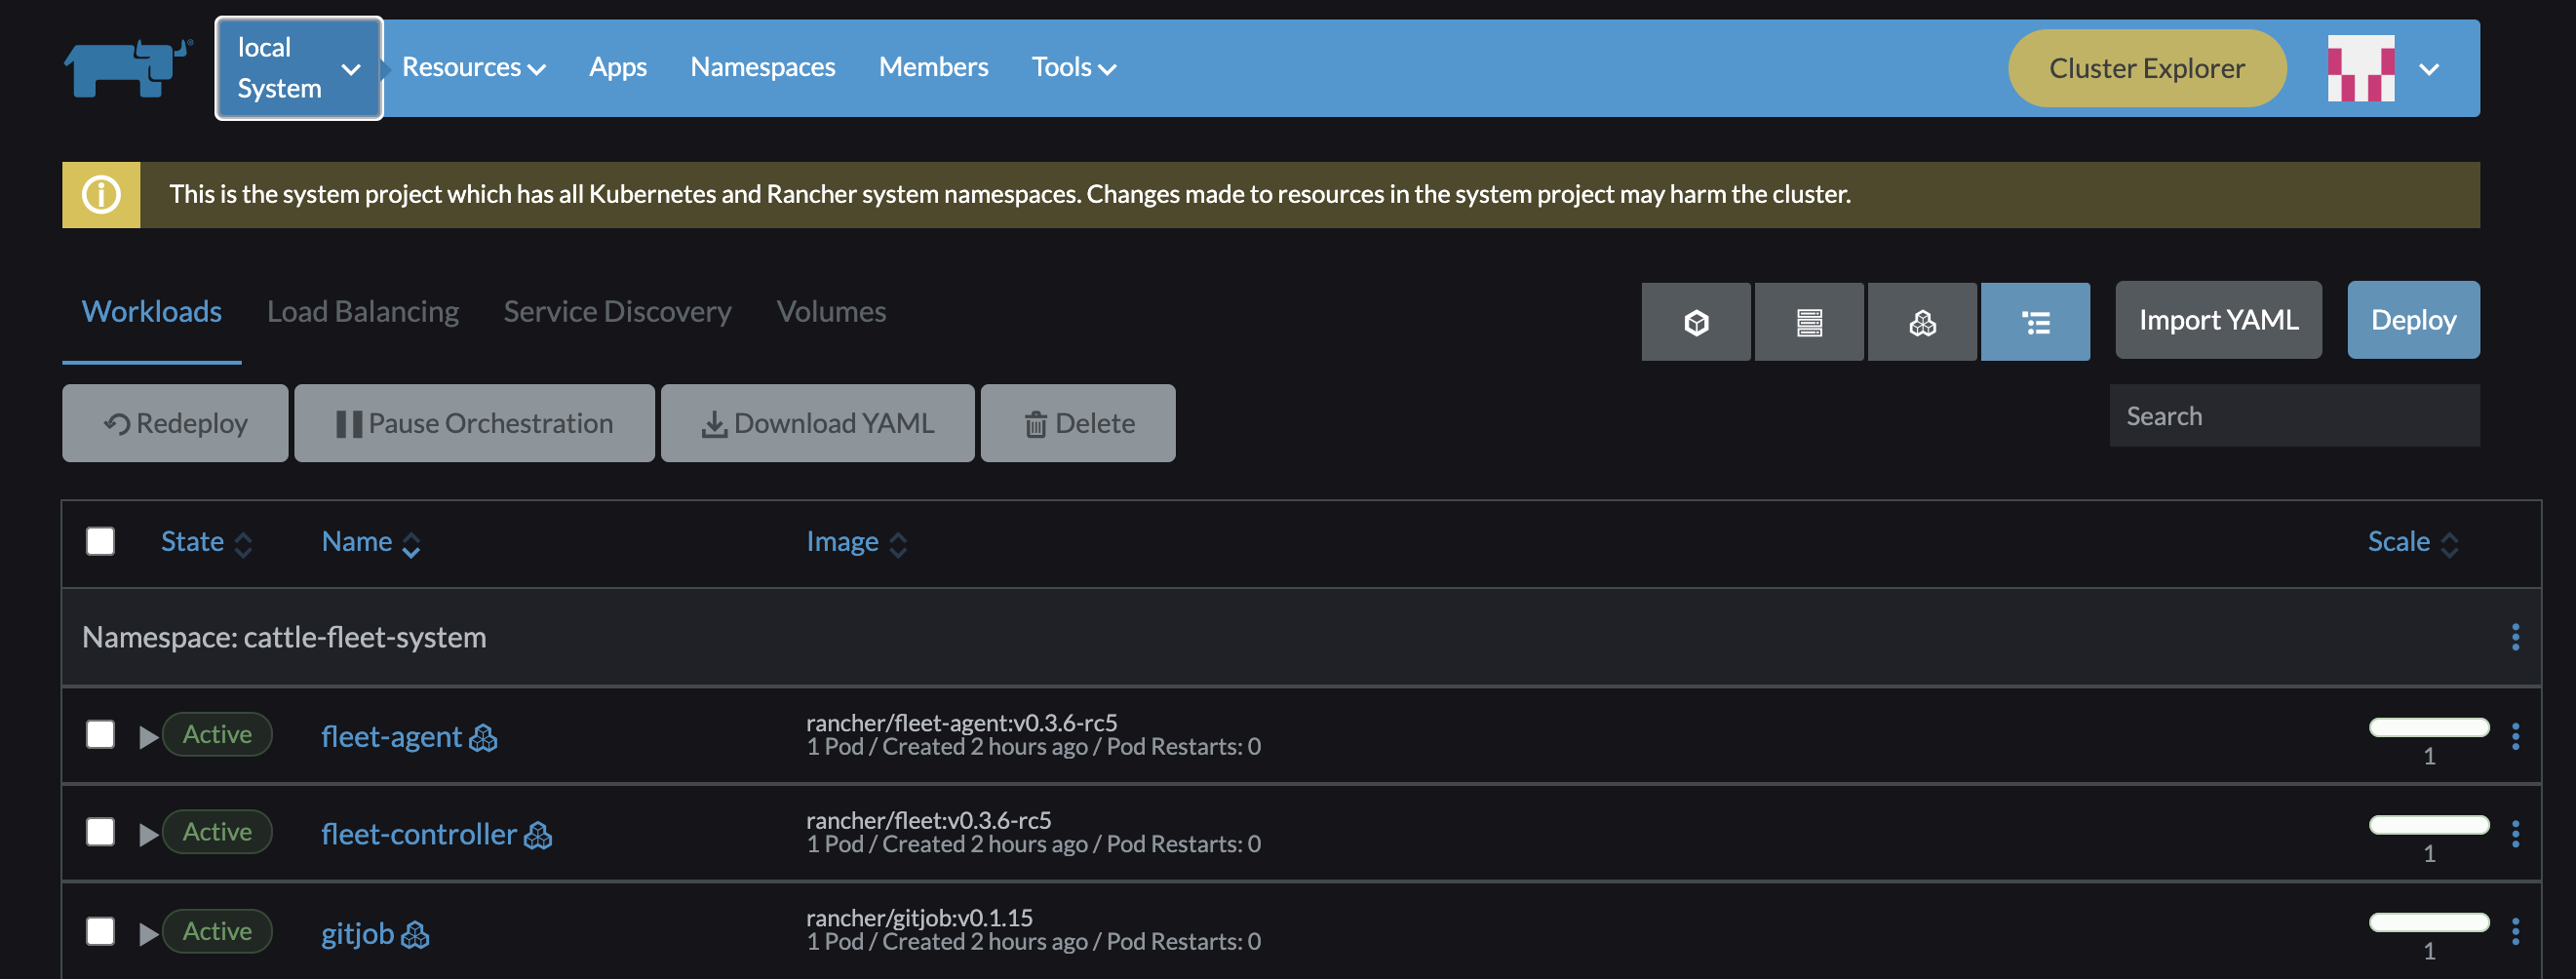
Task: Switch to the Load Balancing tab
Action: (x=362, y=311)
